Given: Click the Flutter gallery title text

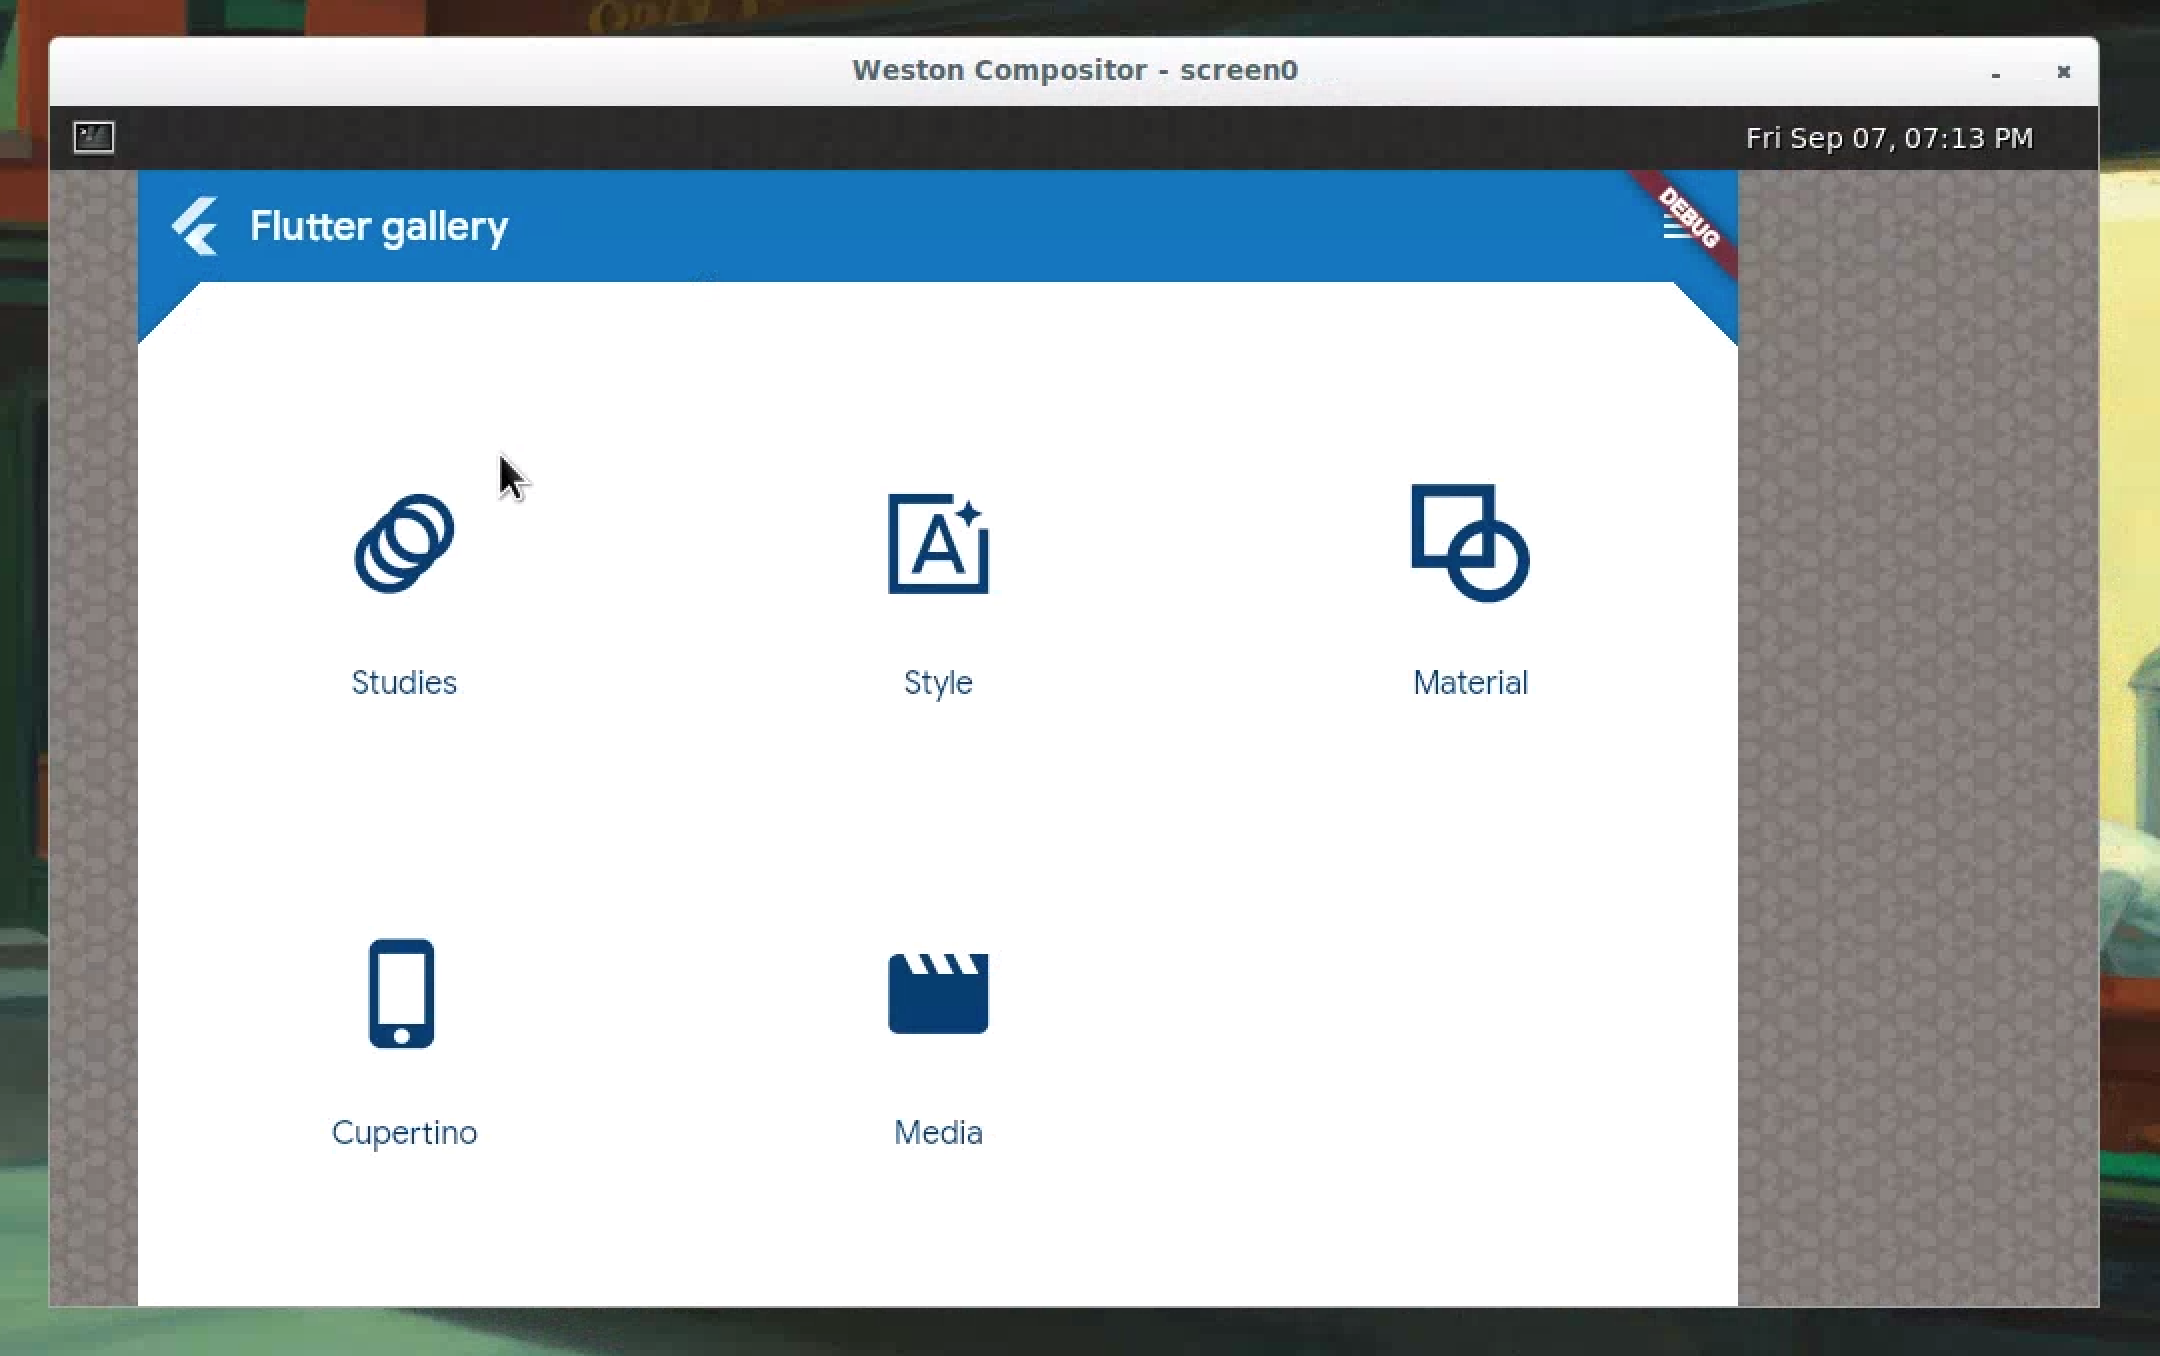Looking at the screenshot, I should click(x=379, y=226).
